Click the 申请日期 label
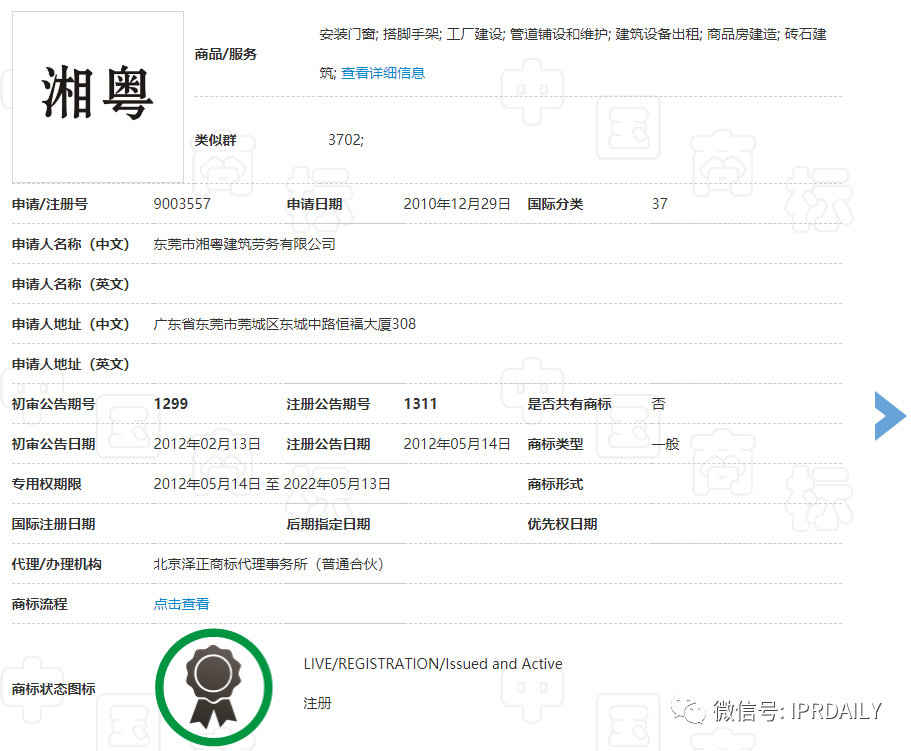 click(x=314, y=204)
